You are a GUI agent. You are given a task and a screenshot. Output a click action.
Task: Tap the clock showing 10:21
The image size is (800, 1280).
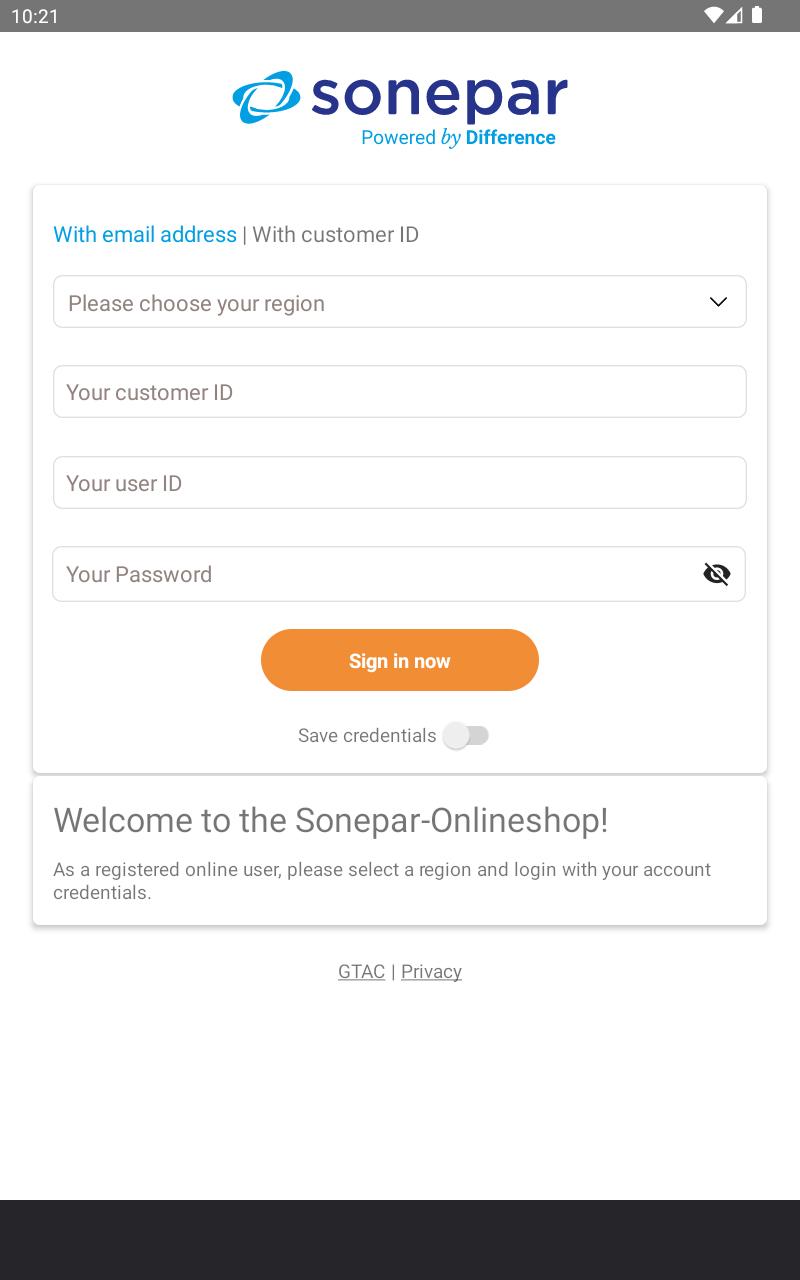35,16
